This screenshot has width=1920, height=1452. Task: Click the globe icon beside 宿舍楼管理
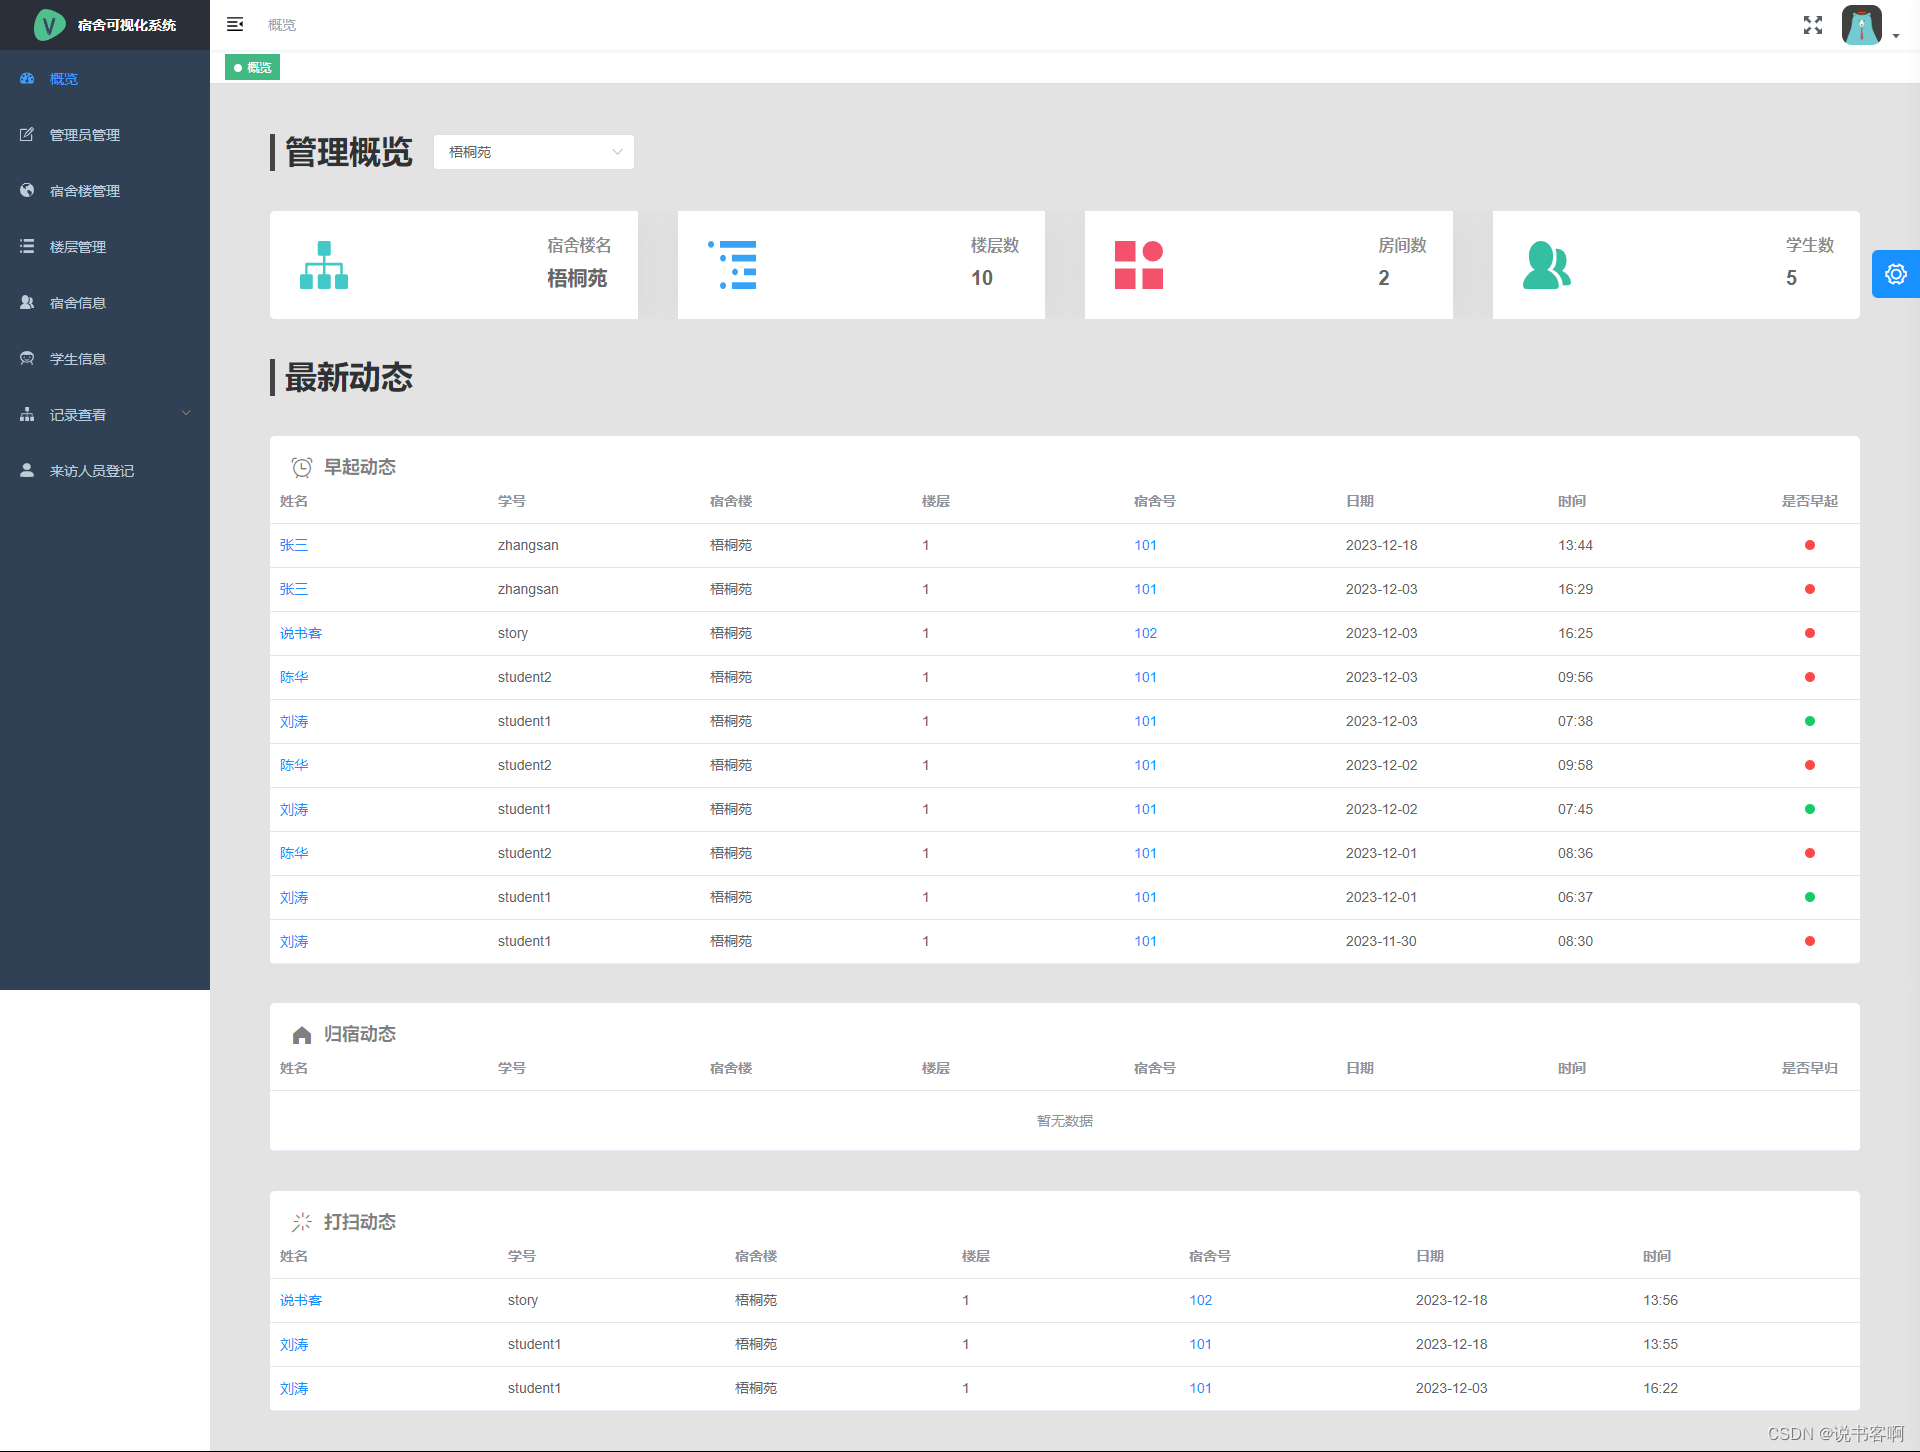(x=27, y=190)
